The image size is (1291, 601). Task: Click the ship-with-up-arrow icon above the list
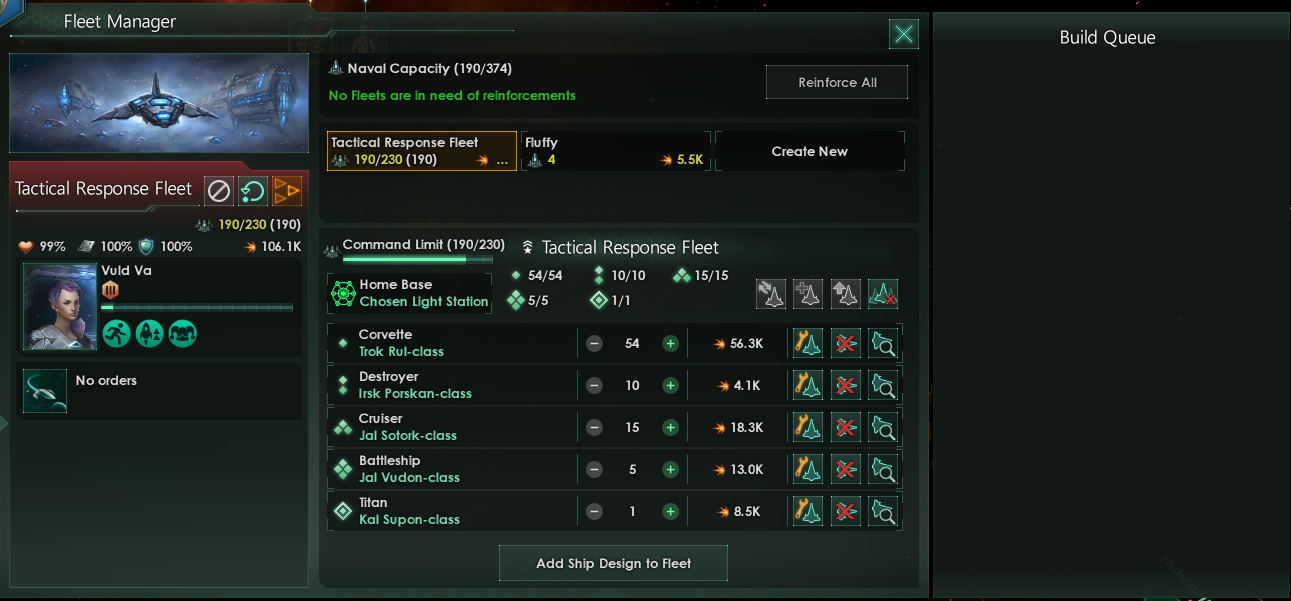click(845, 294)
